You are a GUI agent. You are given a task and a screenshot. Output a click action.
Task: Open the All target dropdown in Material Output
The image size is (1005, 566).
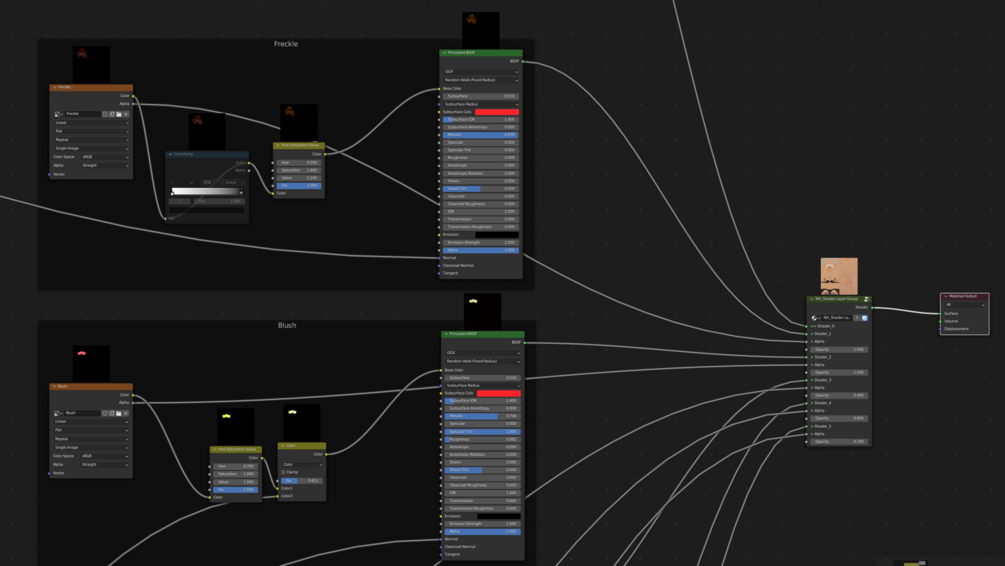pos(965,305)
